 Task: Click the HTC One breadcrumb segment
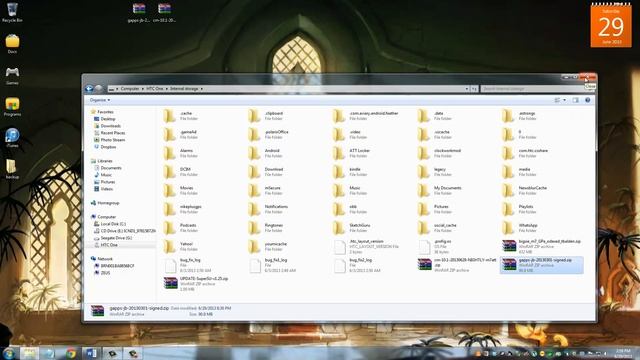coord(155,89)
